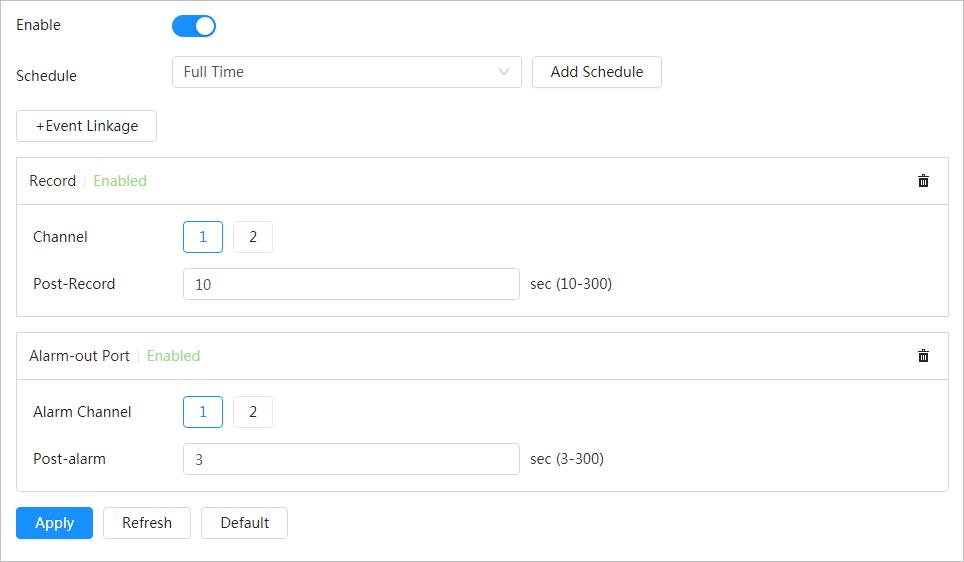Open the Full Time schedule dropdown
Viewport: 964px width, 562px height.
(x=340, y=72)
